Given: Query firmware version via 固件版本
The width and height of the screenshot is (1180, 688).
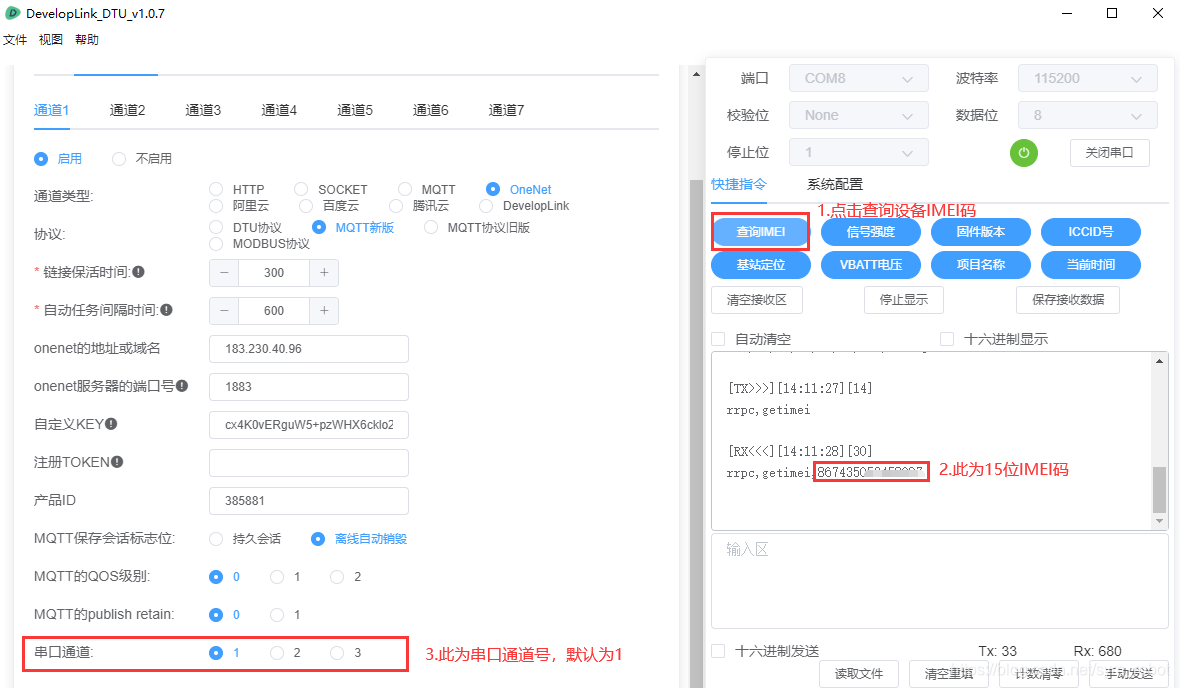Looking at the screenshot, I should [x=980, y=231].
